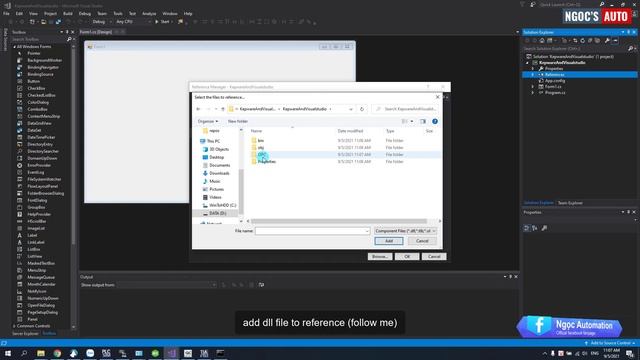Image resolution: width=640 pixels, height=360 pixels.
Task: Select Music in navigation pane
Action: [x=215, y=181]
